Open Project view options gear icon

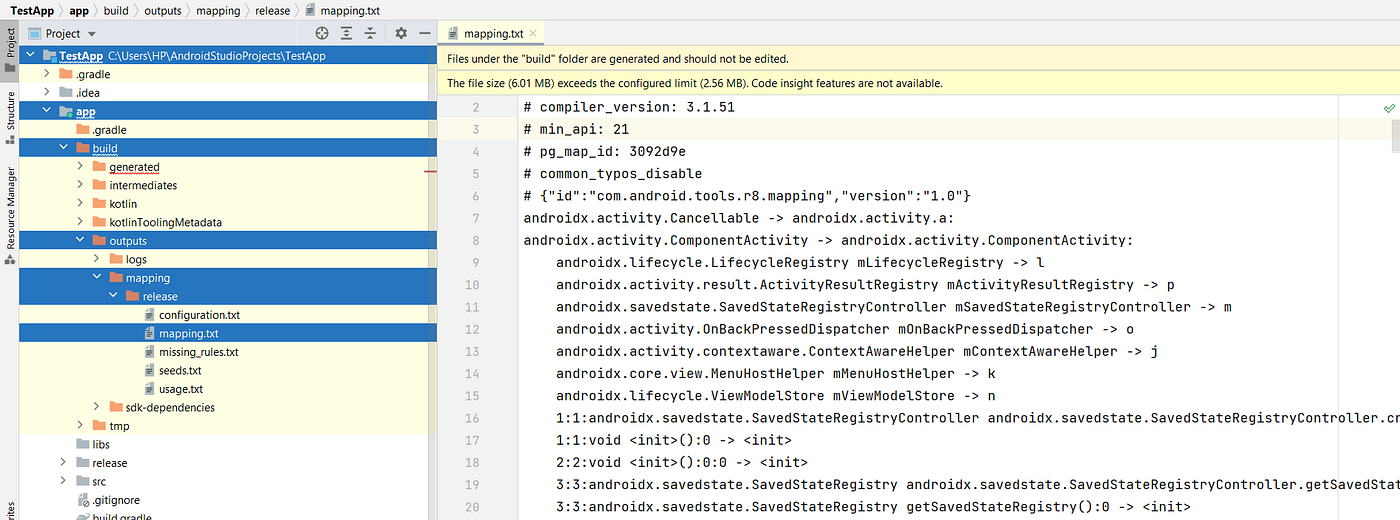pyautogui.click(x=401, y=33)
